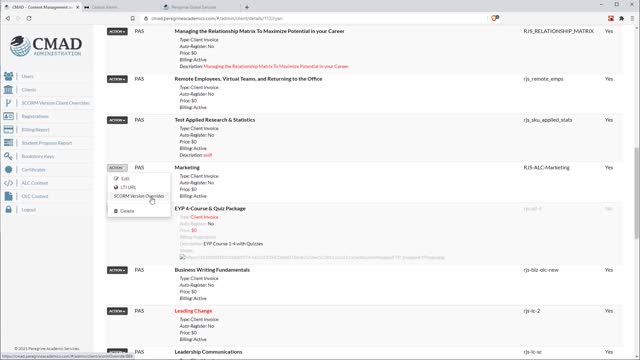Open Student Progress Report list icon
640x360 pixels.
(x=8, y=143)
